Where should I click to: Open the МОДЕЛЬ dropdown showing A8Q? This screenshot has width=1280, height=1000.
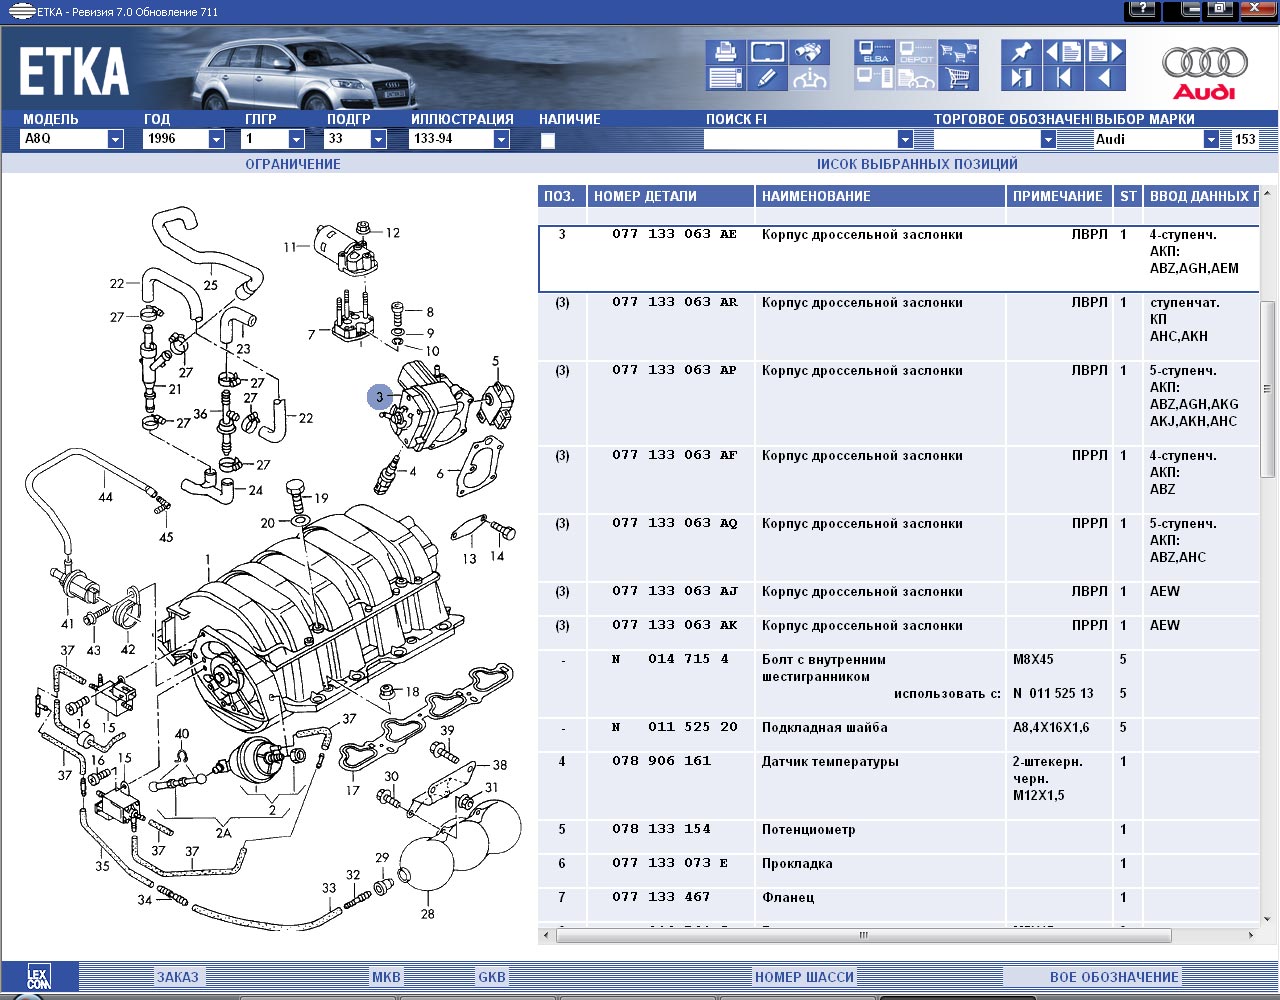pos(115,140)
